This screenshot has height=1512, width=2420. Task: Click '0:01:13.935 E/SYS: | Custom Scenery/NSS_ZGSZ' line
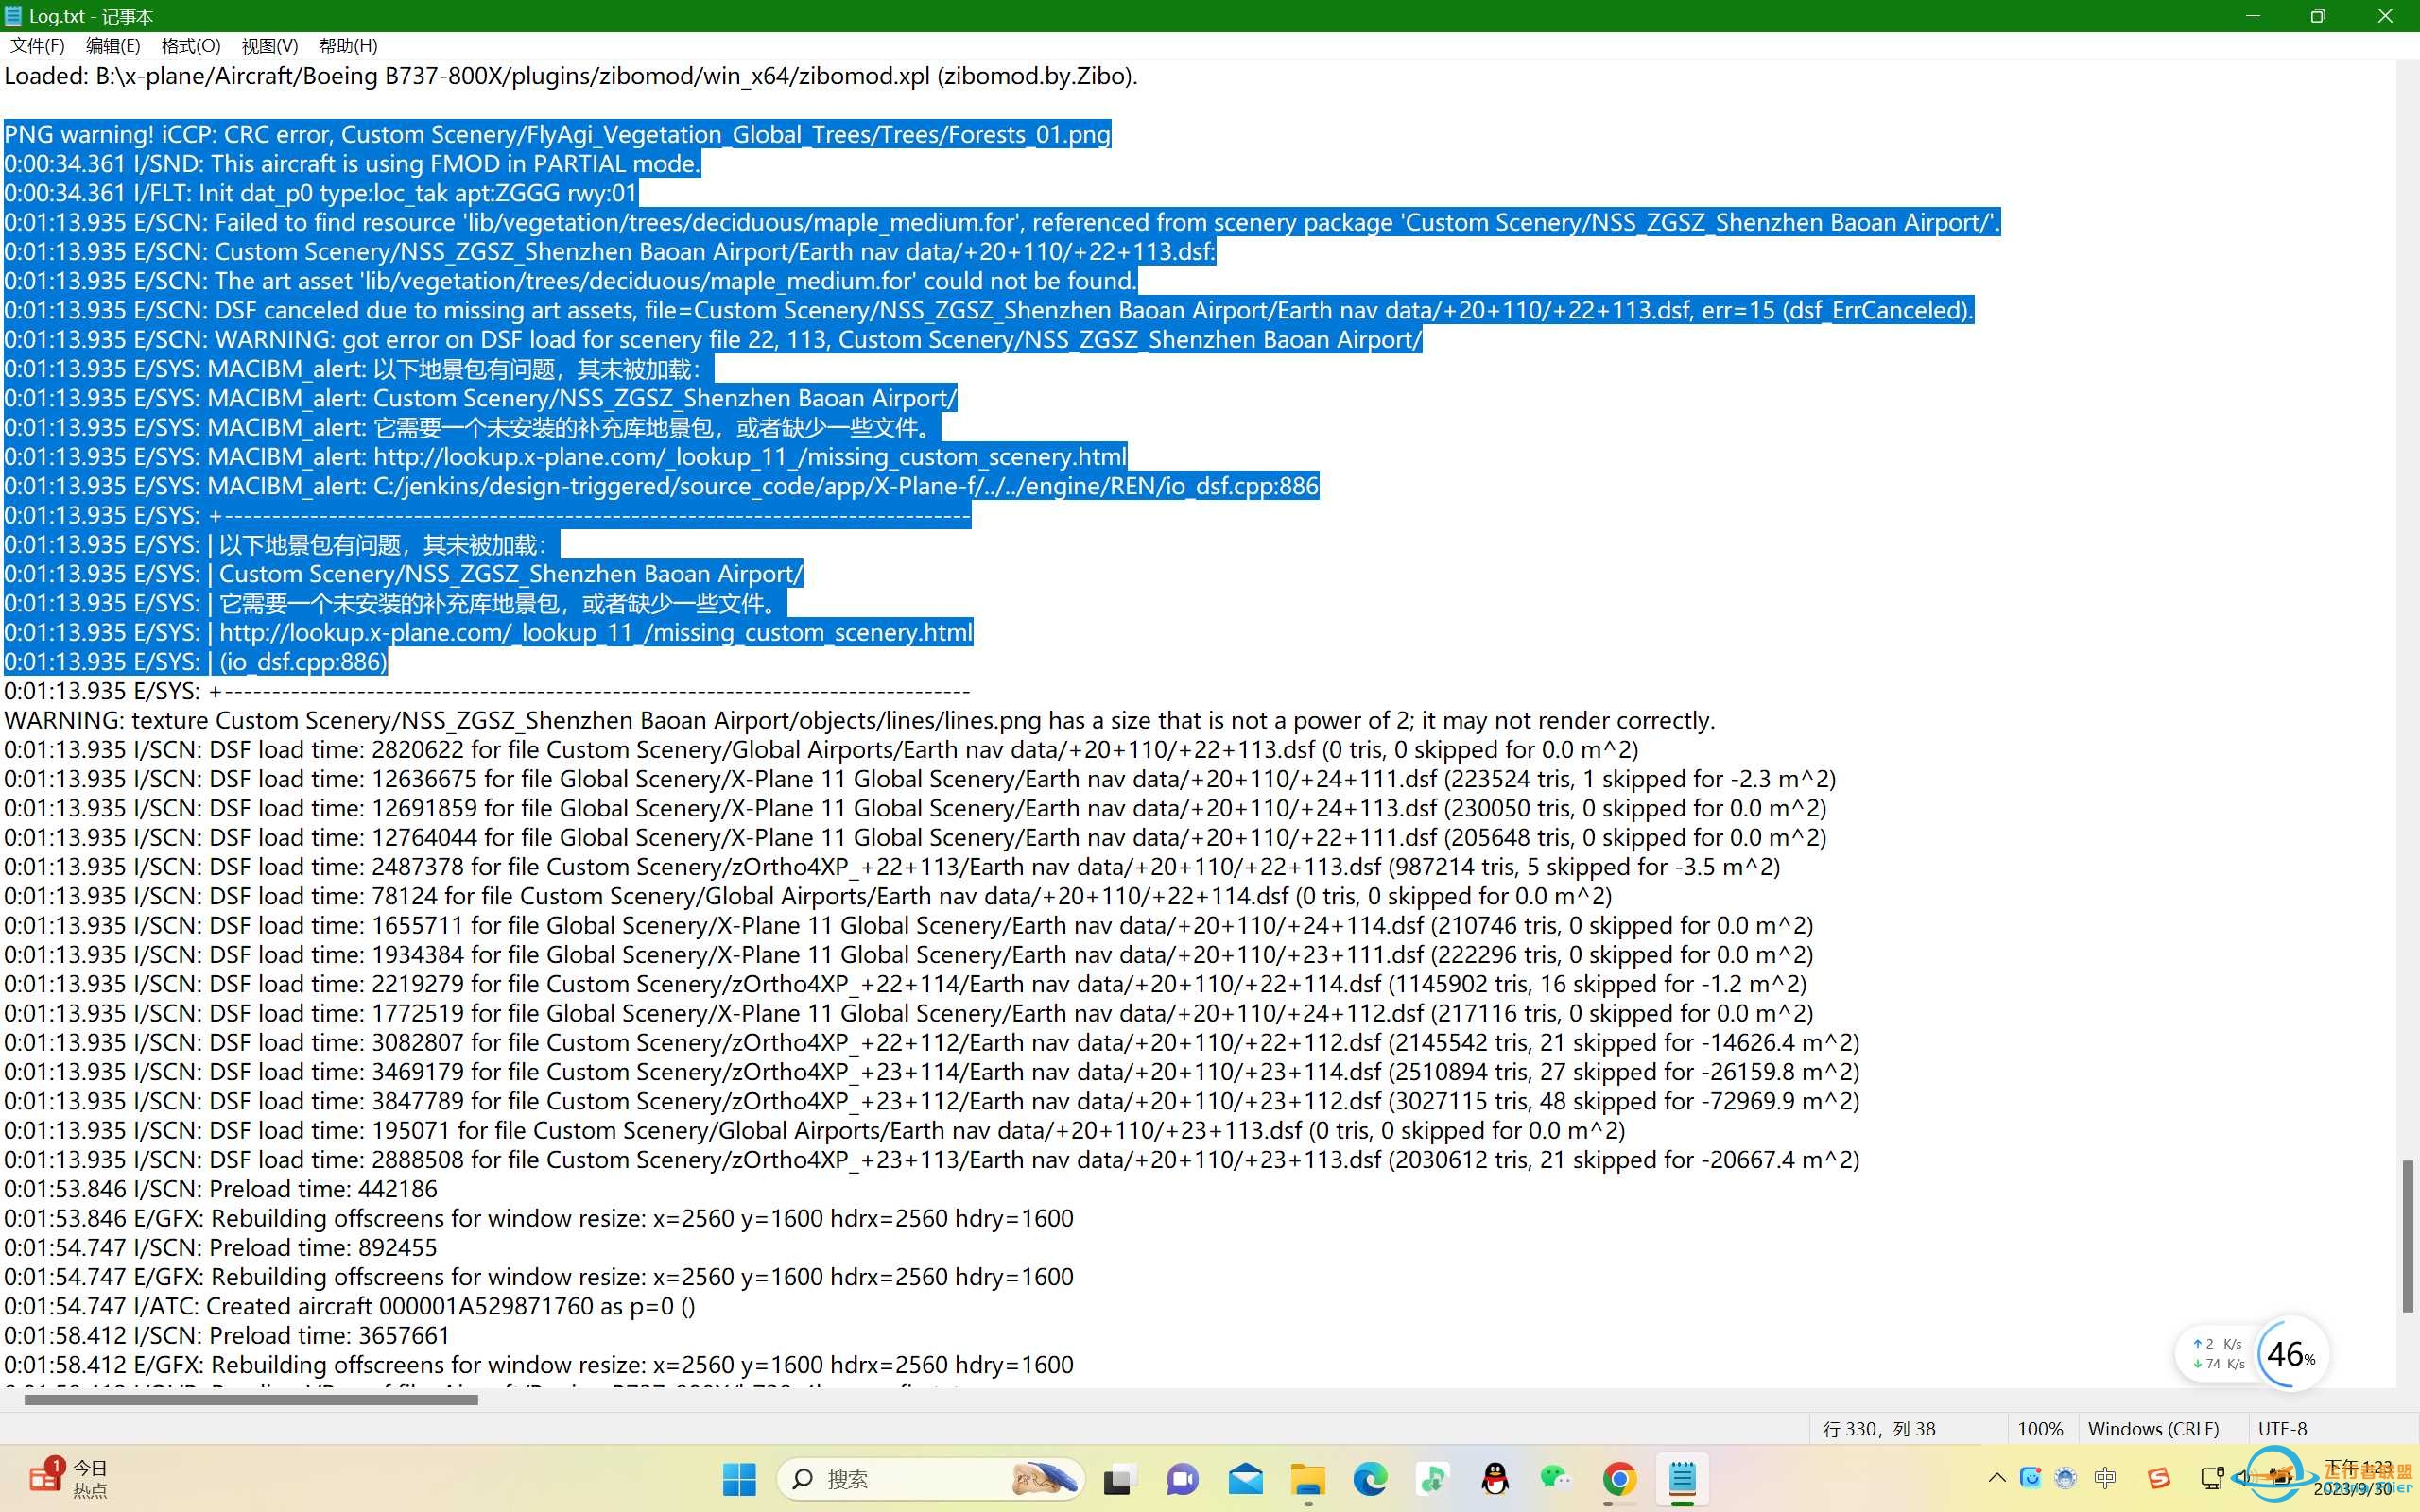coord(404,574)
